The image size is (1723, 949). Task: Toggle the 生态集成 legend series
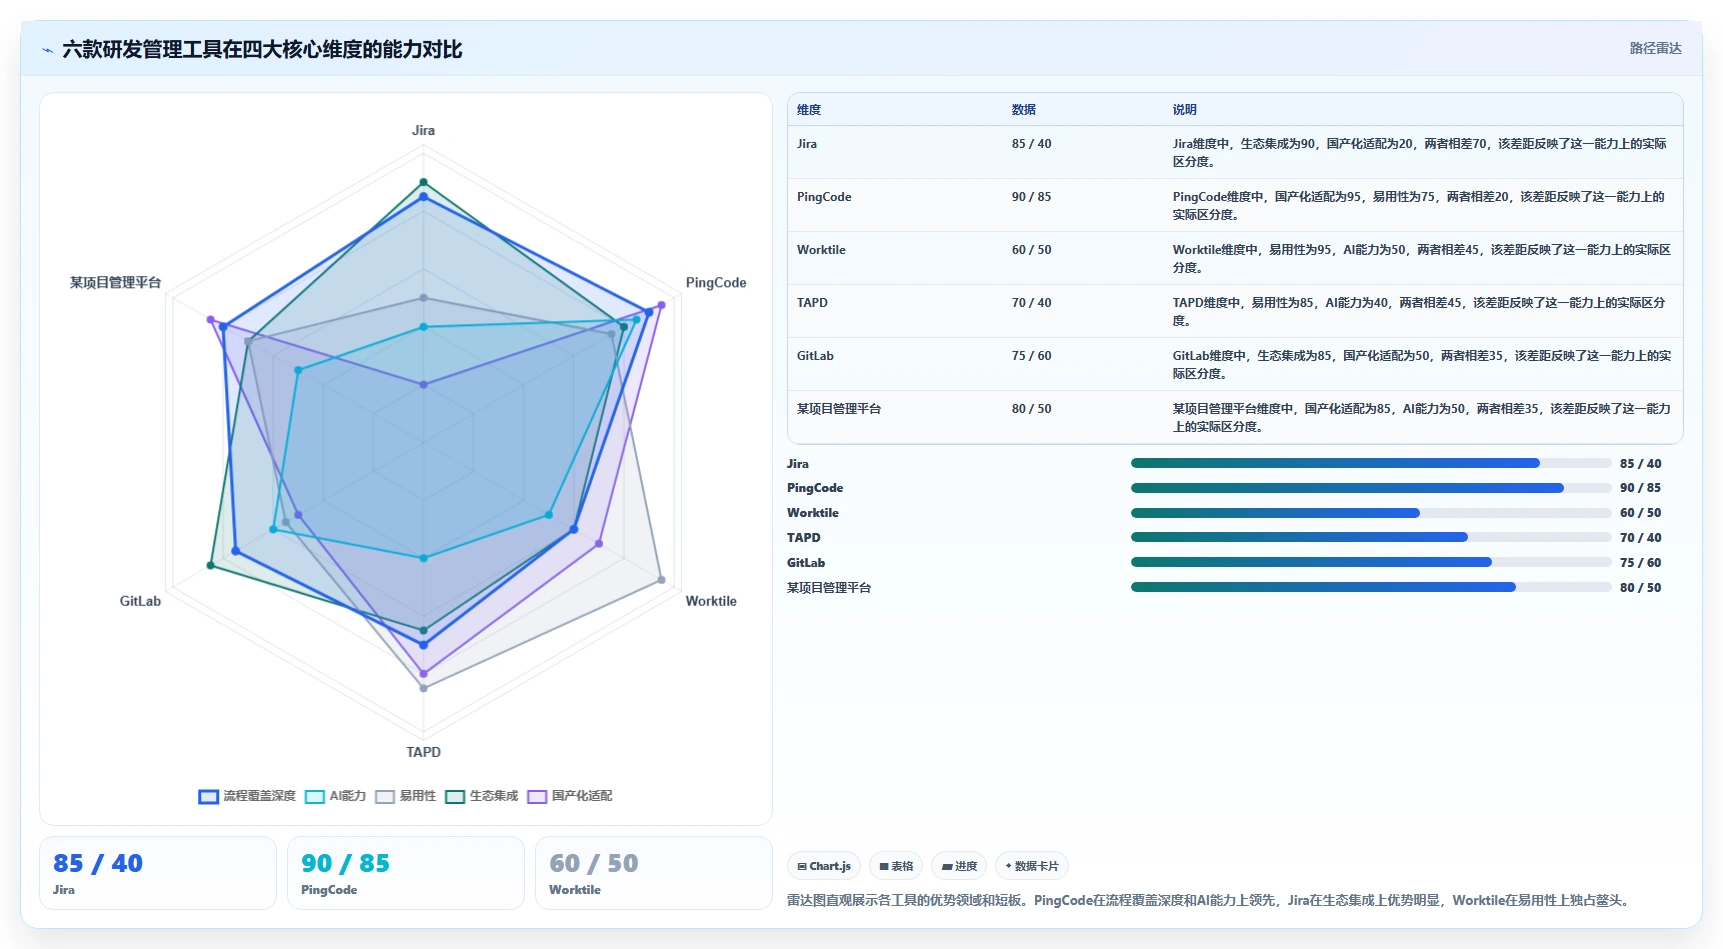click(x=482, y=796)
